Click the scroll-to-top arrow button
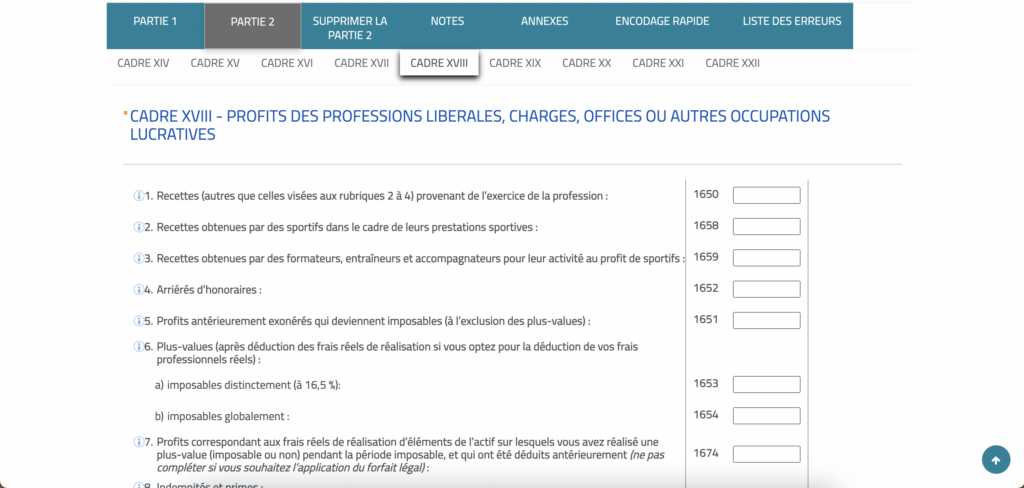This screenshot has height=488, width=1024. point(995,461)
